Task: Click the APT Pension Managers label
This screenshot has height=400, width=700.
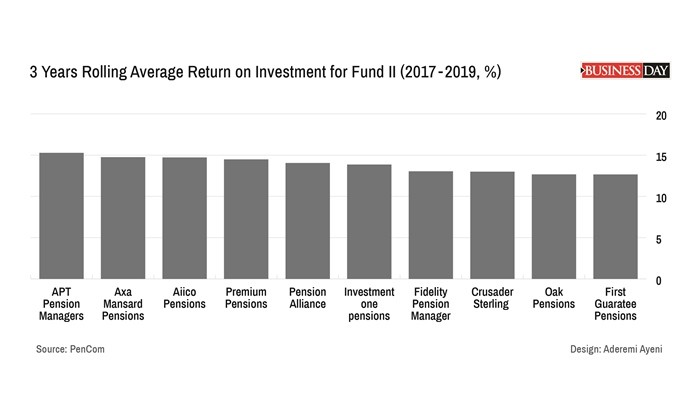Action: coord(61,304)
